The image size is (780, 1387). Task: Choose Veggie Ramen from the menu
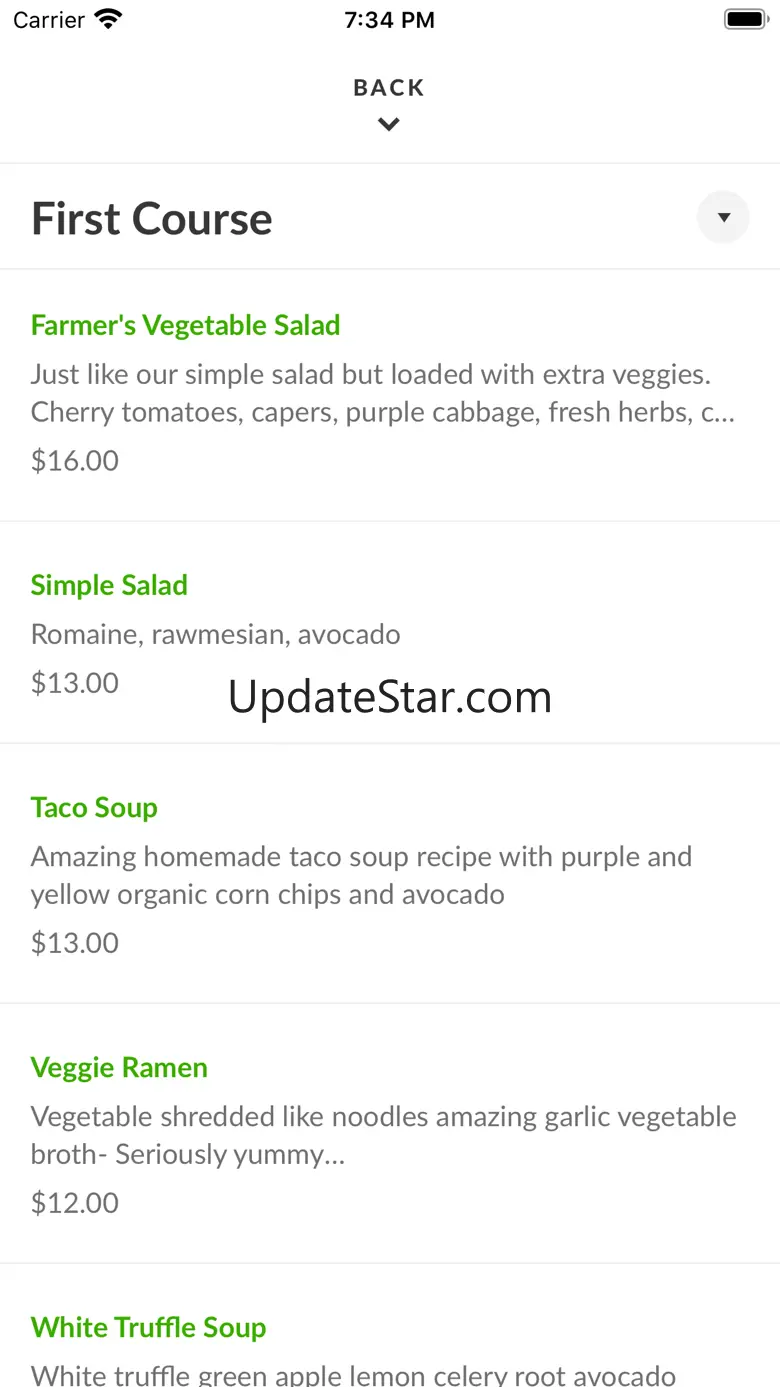(119, 1067)
